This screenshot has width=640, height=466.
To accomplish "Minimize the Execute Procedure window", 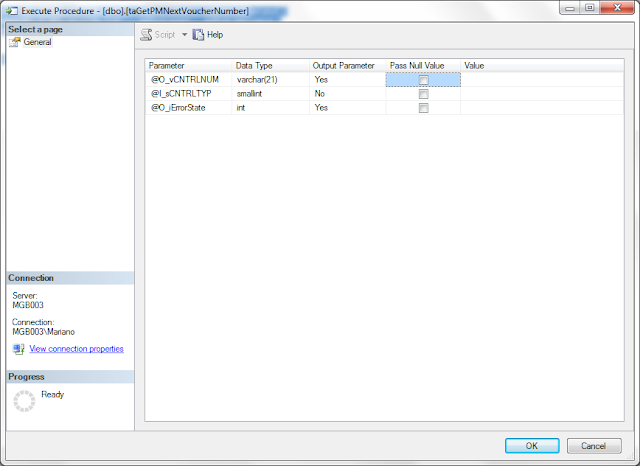I will pos(570,8).
